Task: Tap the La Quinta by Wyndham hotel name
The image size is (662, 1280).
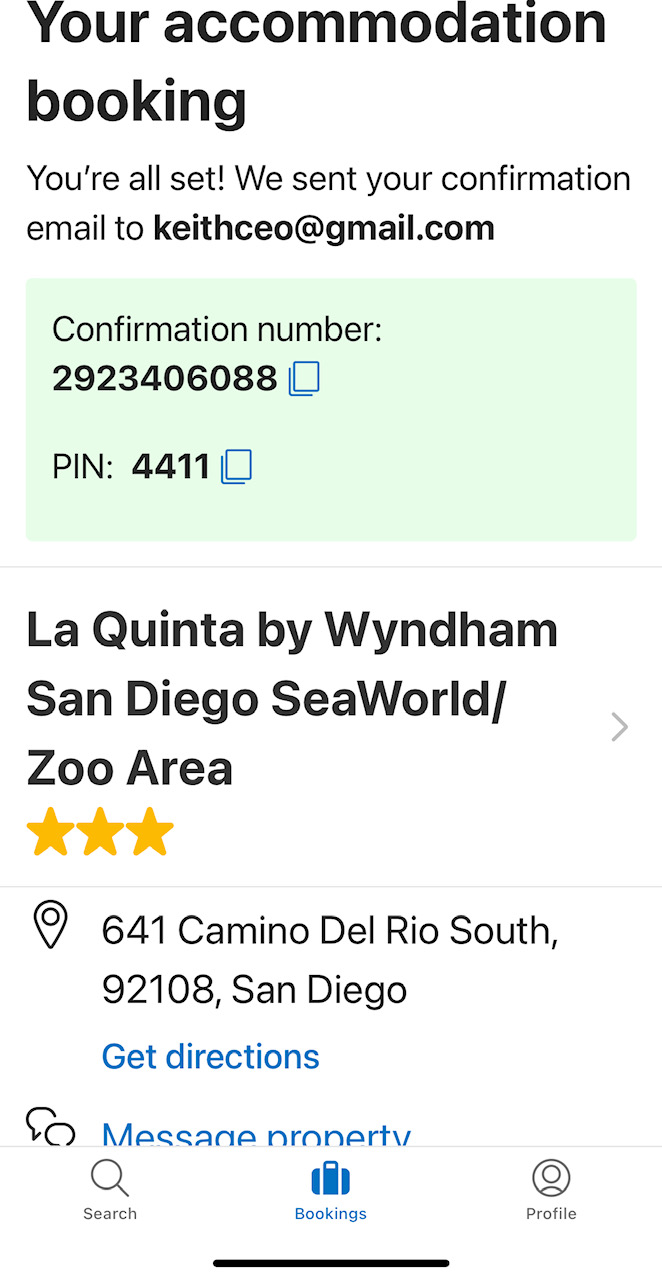Action: coord(290,698)
